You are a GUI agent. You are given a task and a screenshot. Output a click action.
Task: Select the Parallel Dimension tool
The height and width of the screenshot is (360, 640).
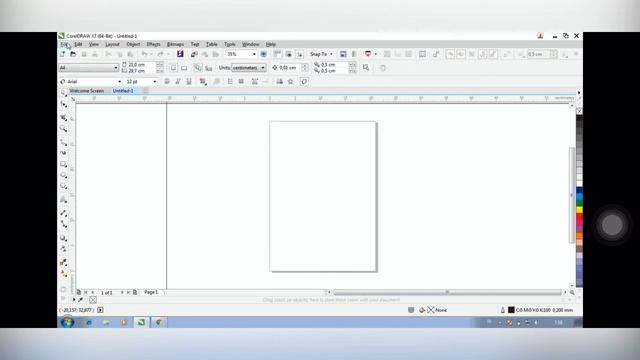63,213
